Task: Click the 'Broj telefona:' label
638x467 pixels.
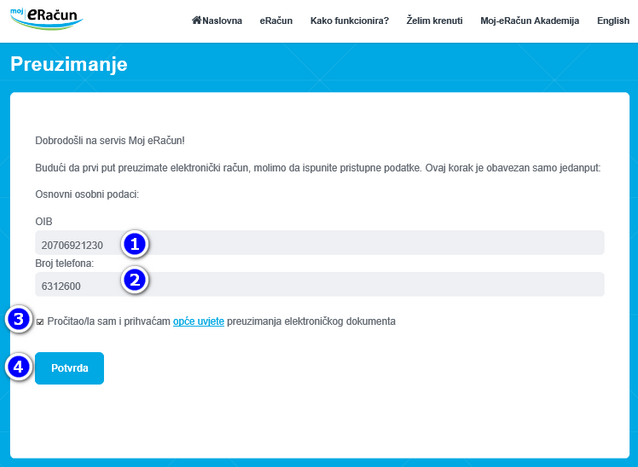Action: coord(64,264)
